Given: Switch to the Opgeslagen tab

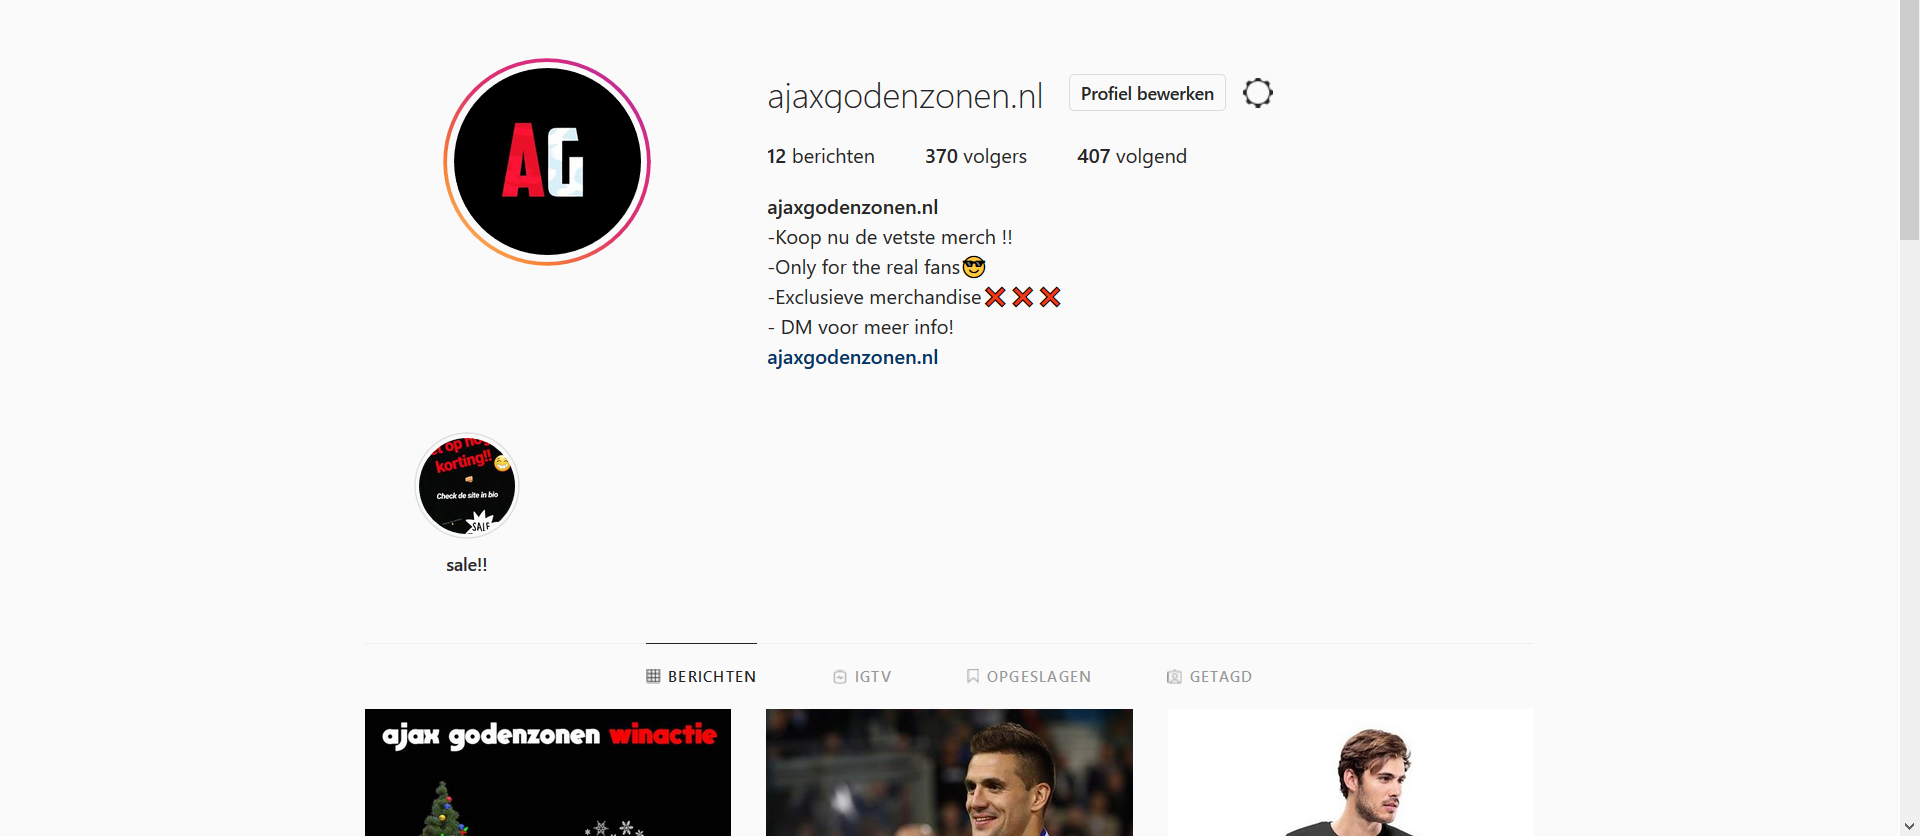Looking at the screenshot, I should [1029, 677].
